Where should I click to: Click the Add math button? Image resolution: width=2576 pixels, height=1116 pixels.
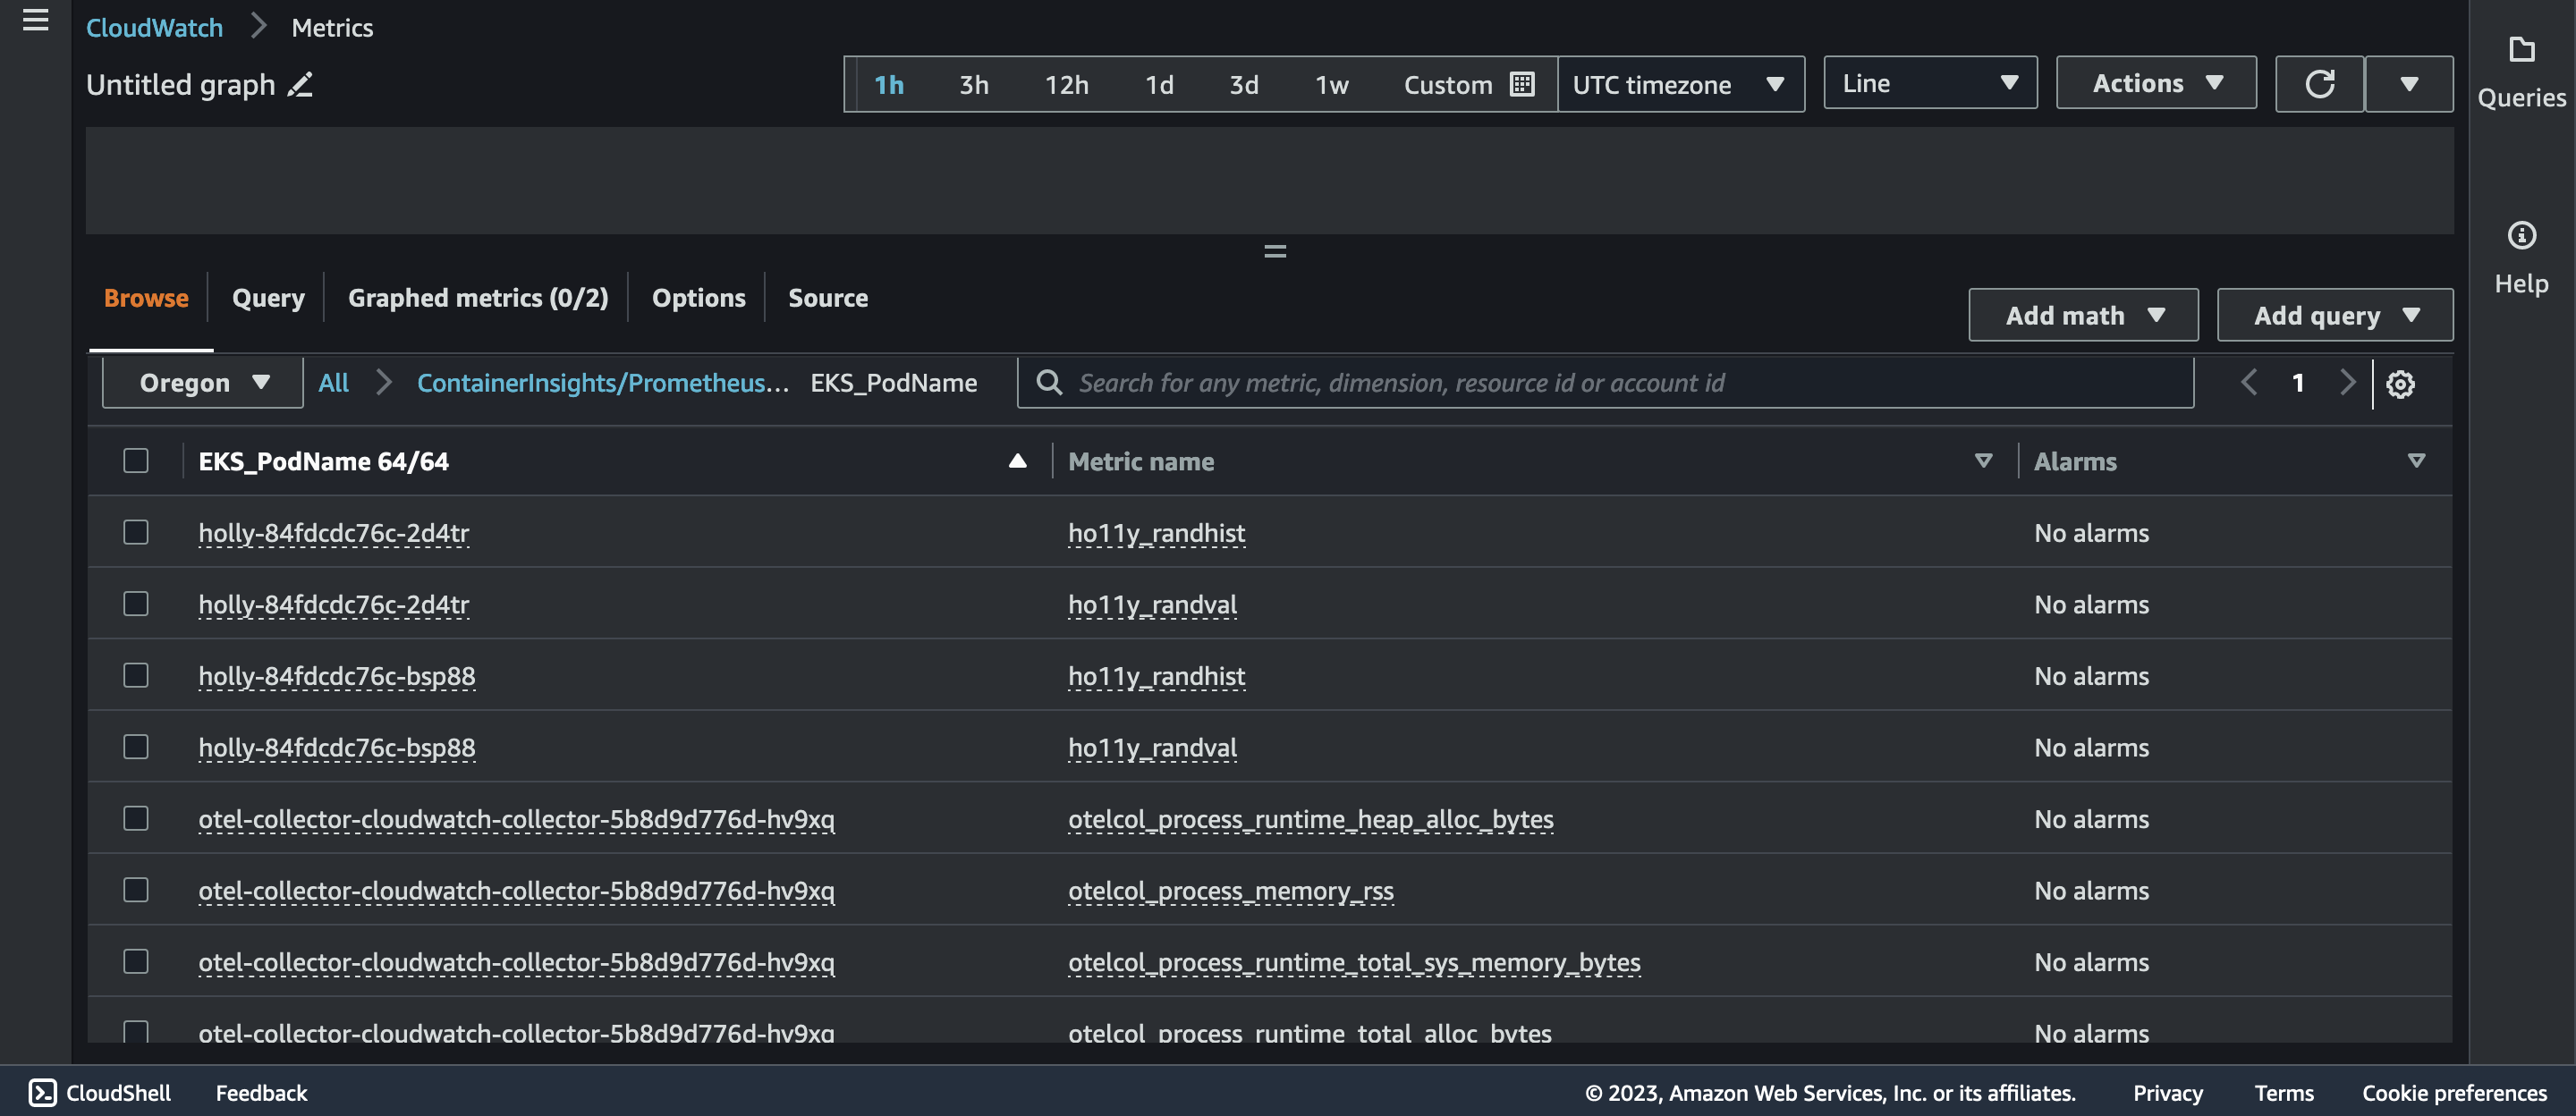coord(2082,316)
